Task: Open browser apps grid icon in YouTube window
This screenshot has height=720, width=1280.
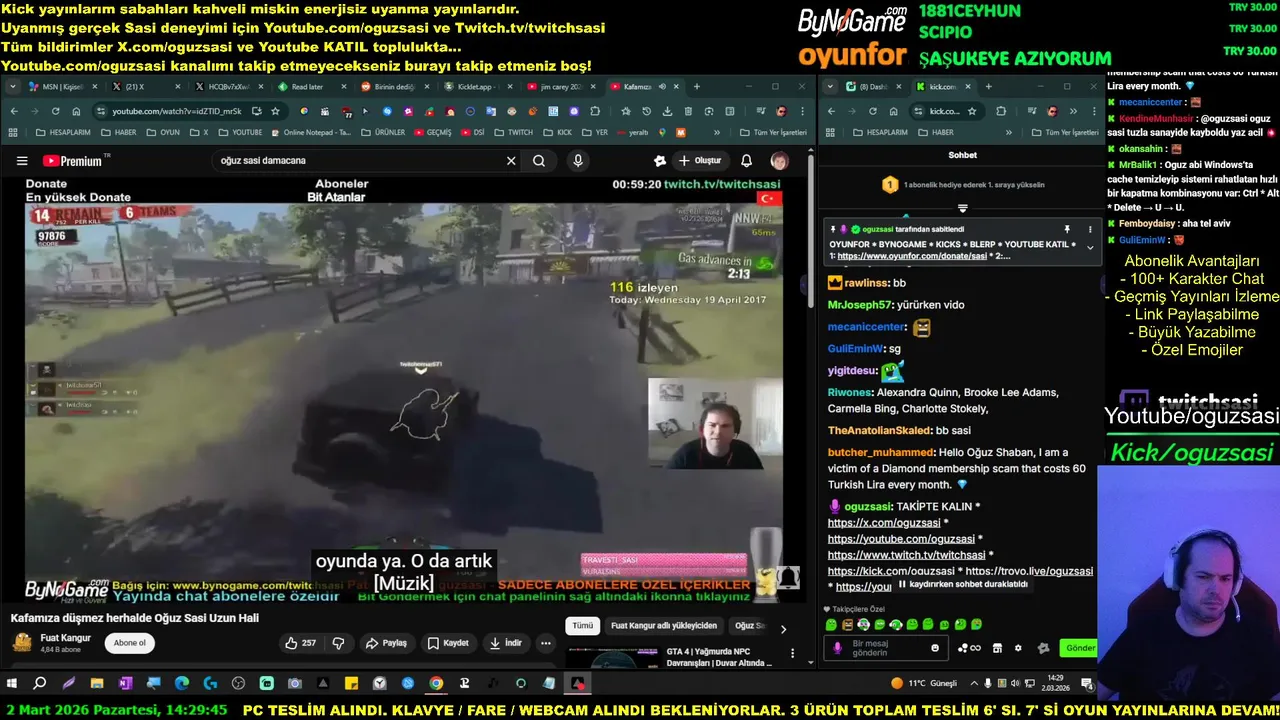Action: (14, 132)
